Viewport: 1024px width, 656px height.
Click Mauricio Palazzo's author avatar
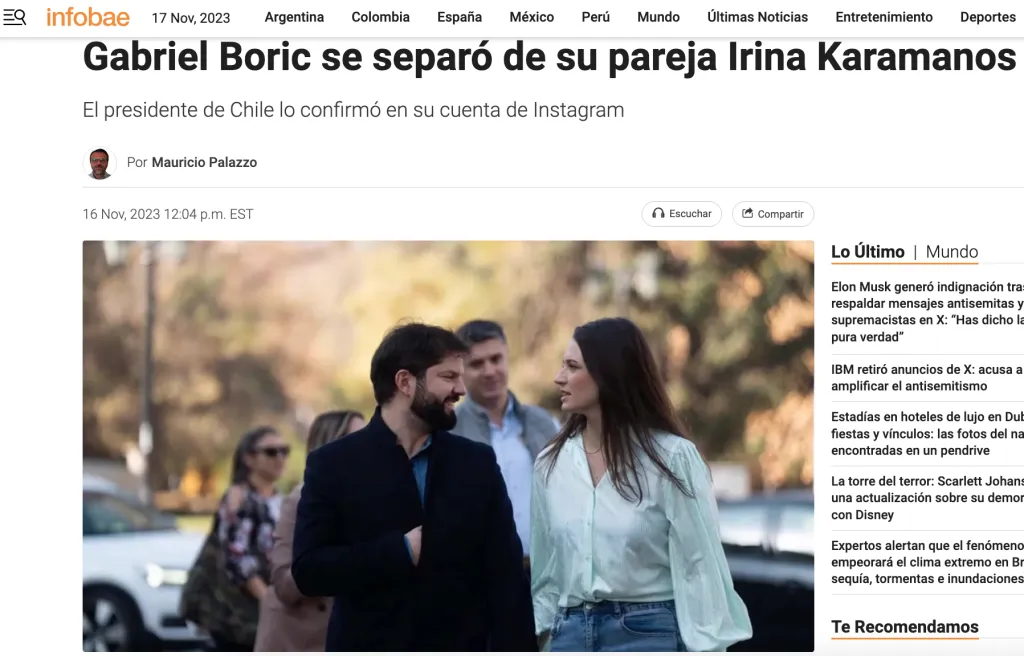[x=99, y=163]
